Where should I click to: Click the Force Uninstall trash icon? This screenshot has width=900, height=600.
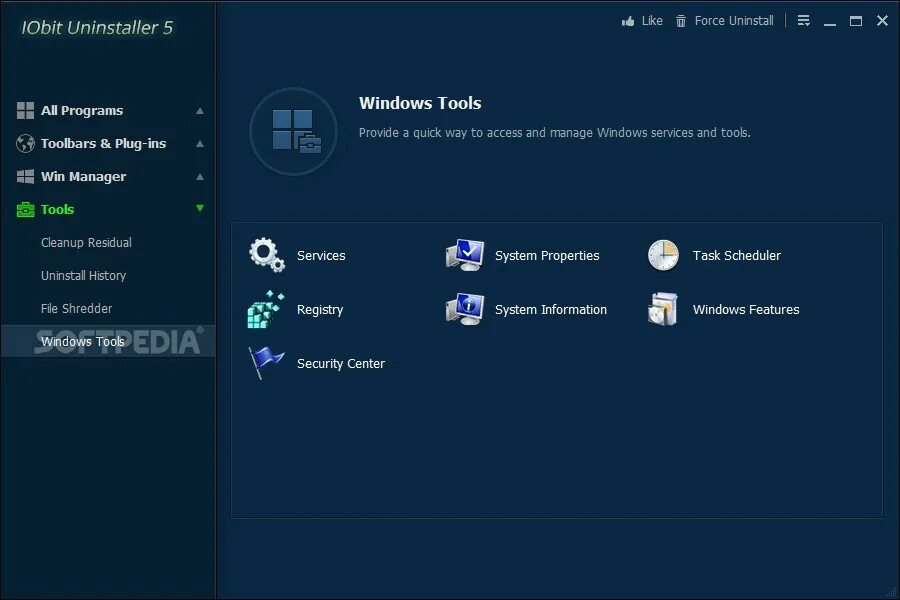coord(681,21)
